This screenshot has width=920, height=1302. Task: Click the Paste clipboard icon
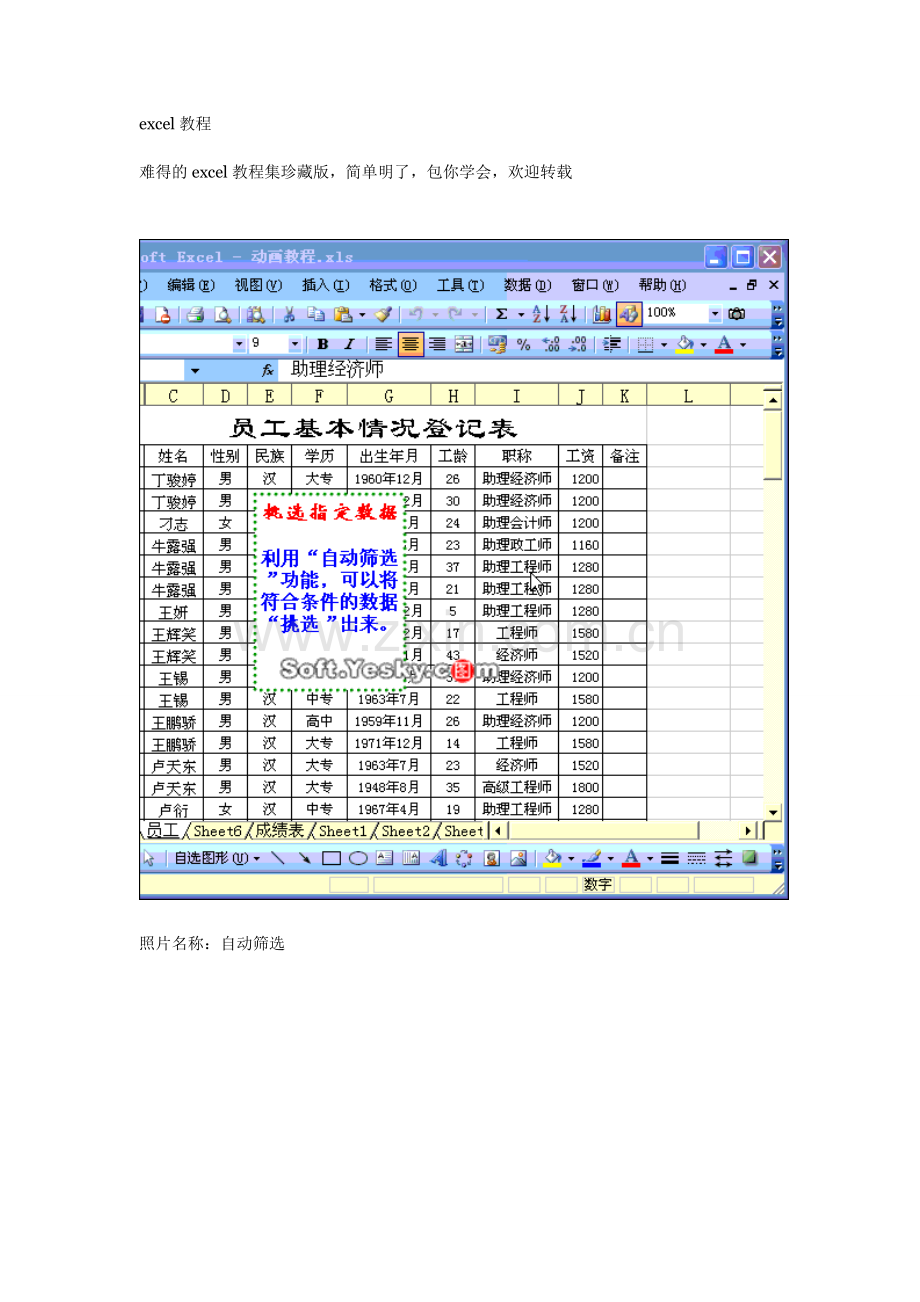coord(343,314)
